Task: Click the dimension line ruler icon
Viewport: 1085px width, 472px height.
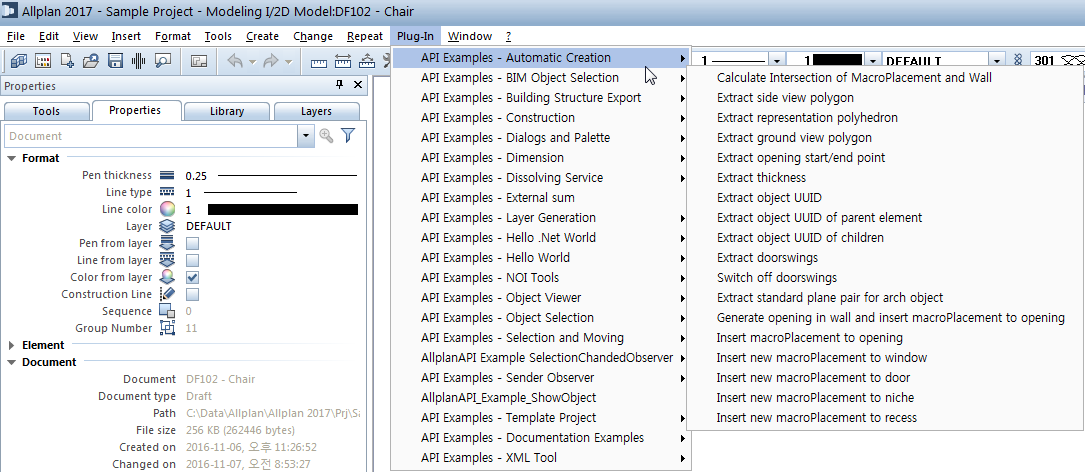Action: [x=343, y=61]
